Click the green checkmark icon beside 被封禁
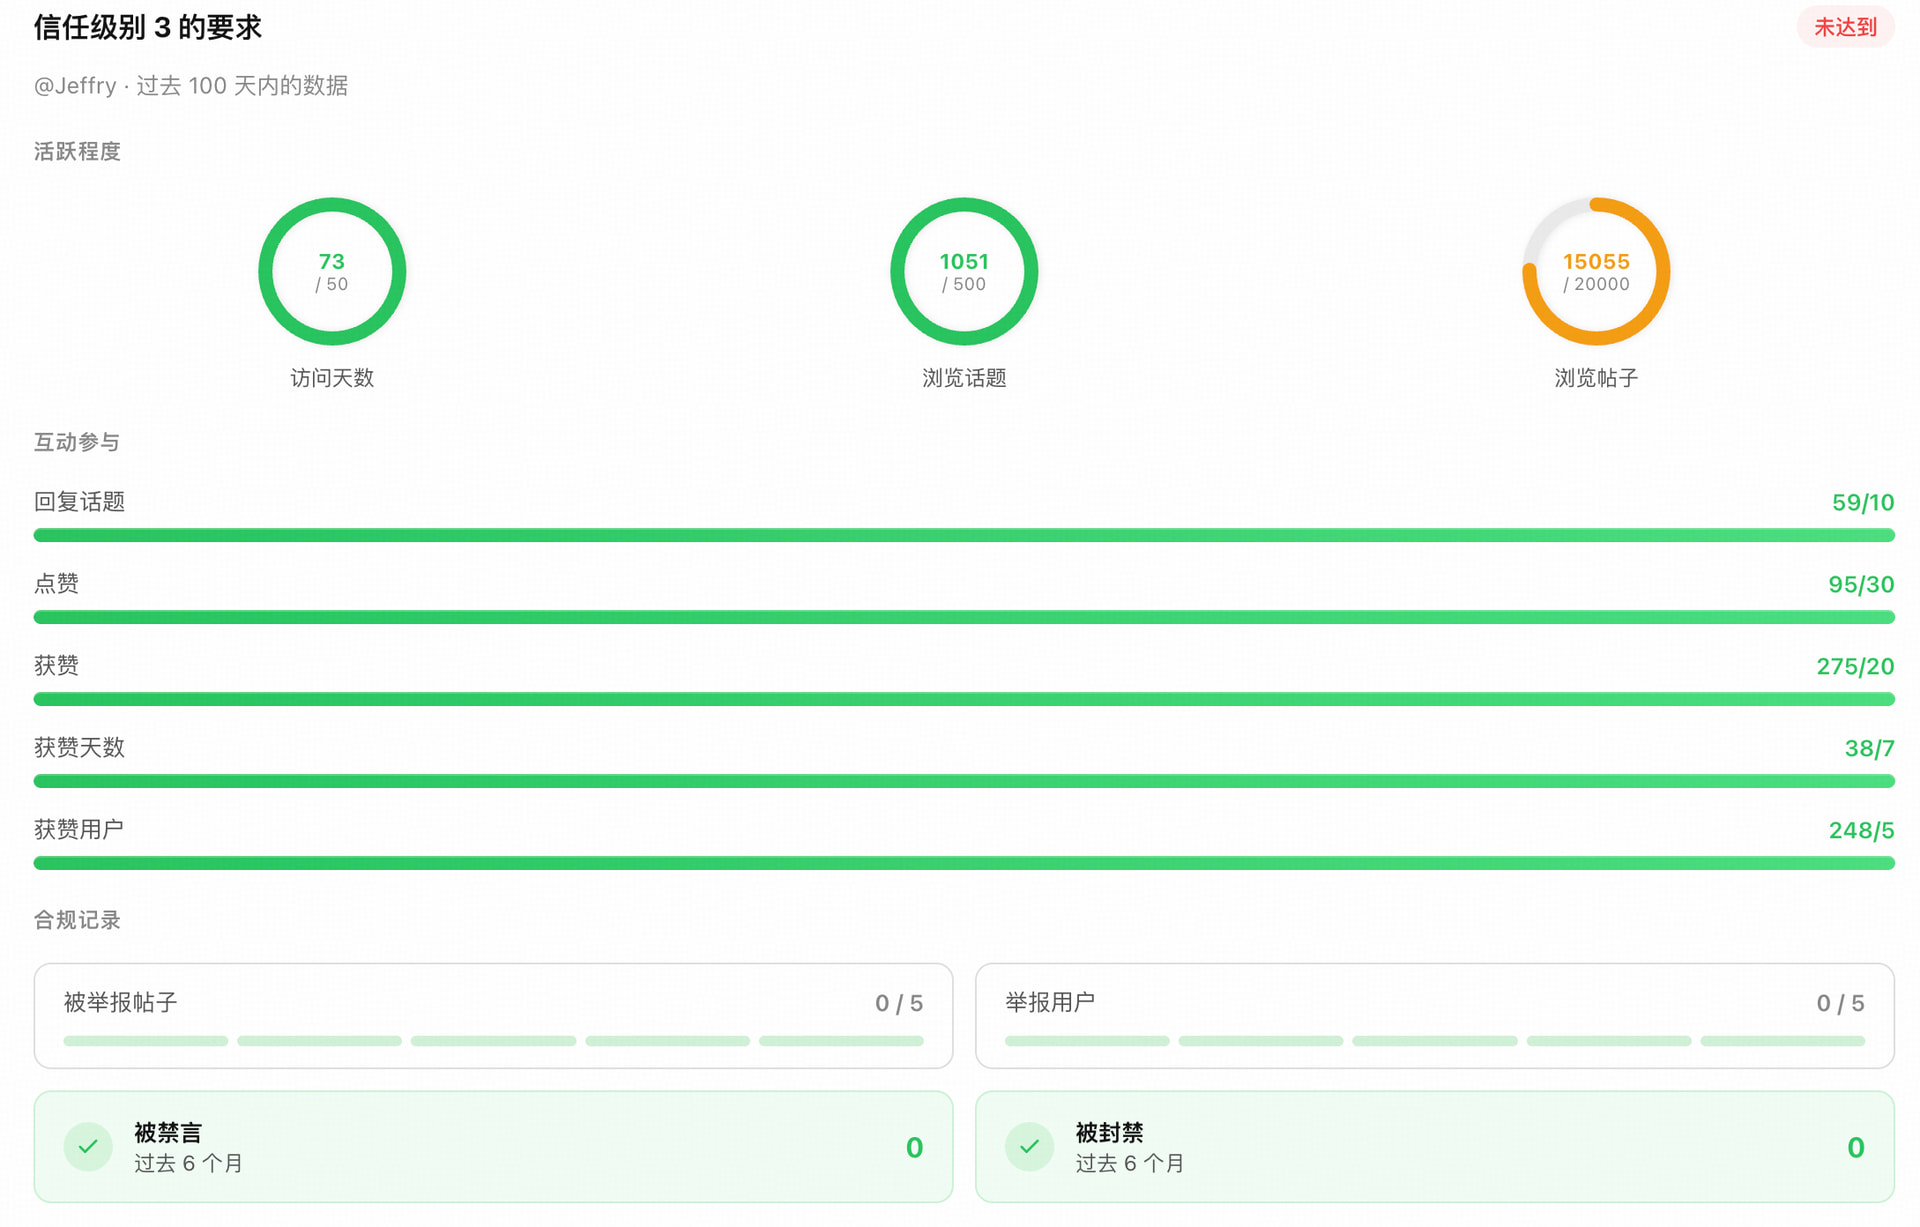 pyautogui.click(x=1029, y=1147)
